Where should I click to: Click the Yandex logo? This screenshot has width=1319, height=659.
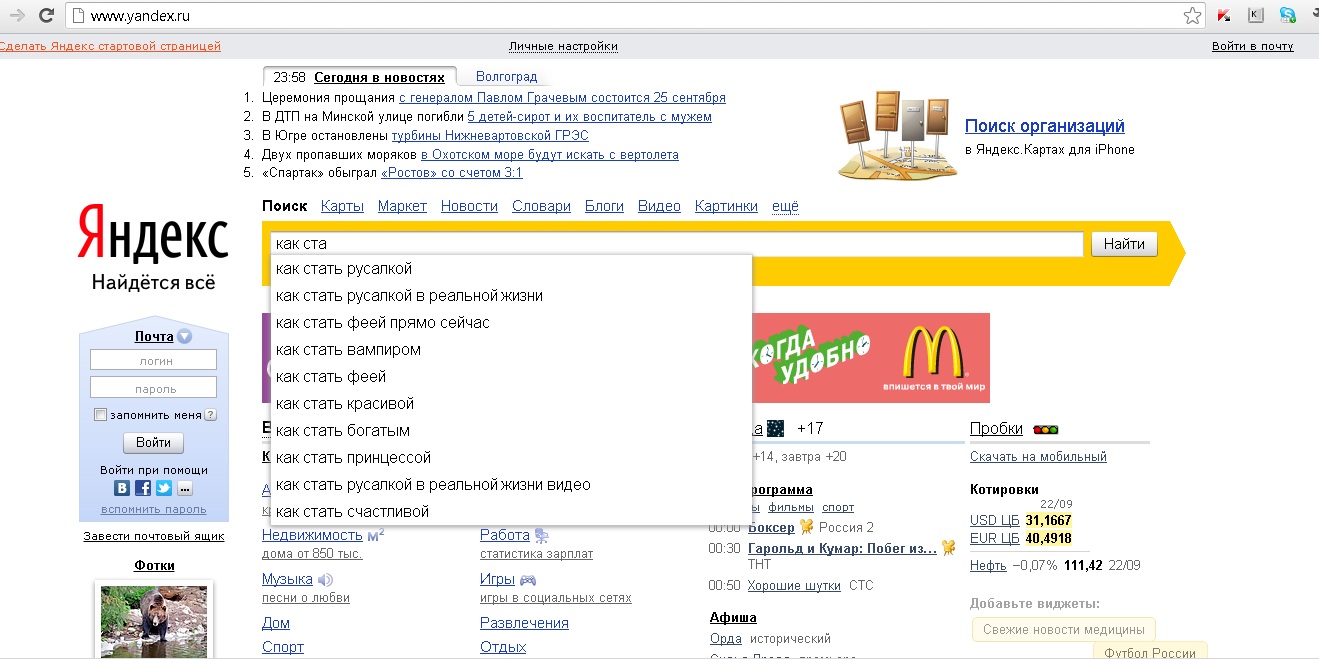pyautogui.click(x=153, y=235)
